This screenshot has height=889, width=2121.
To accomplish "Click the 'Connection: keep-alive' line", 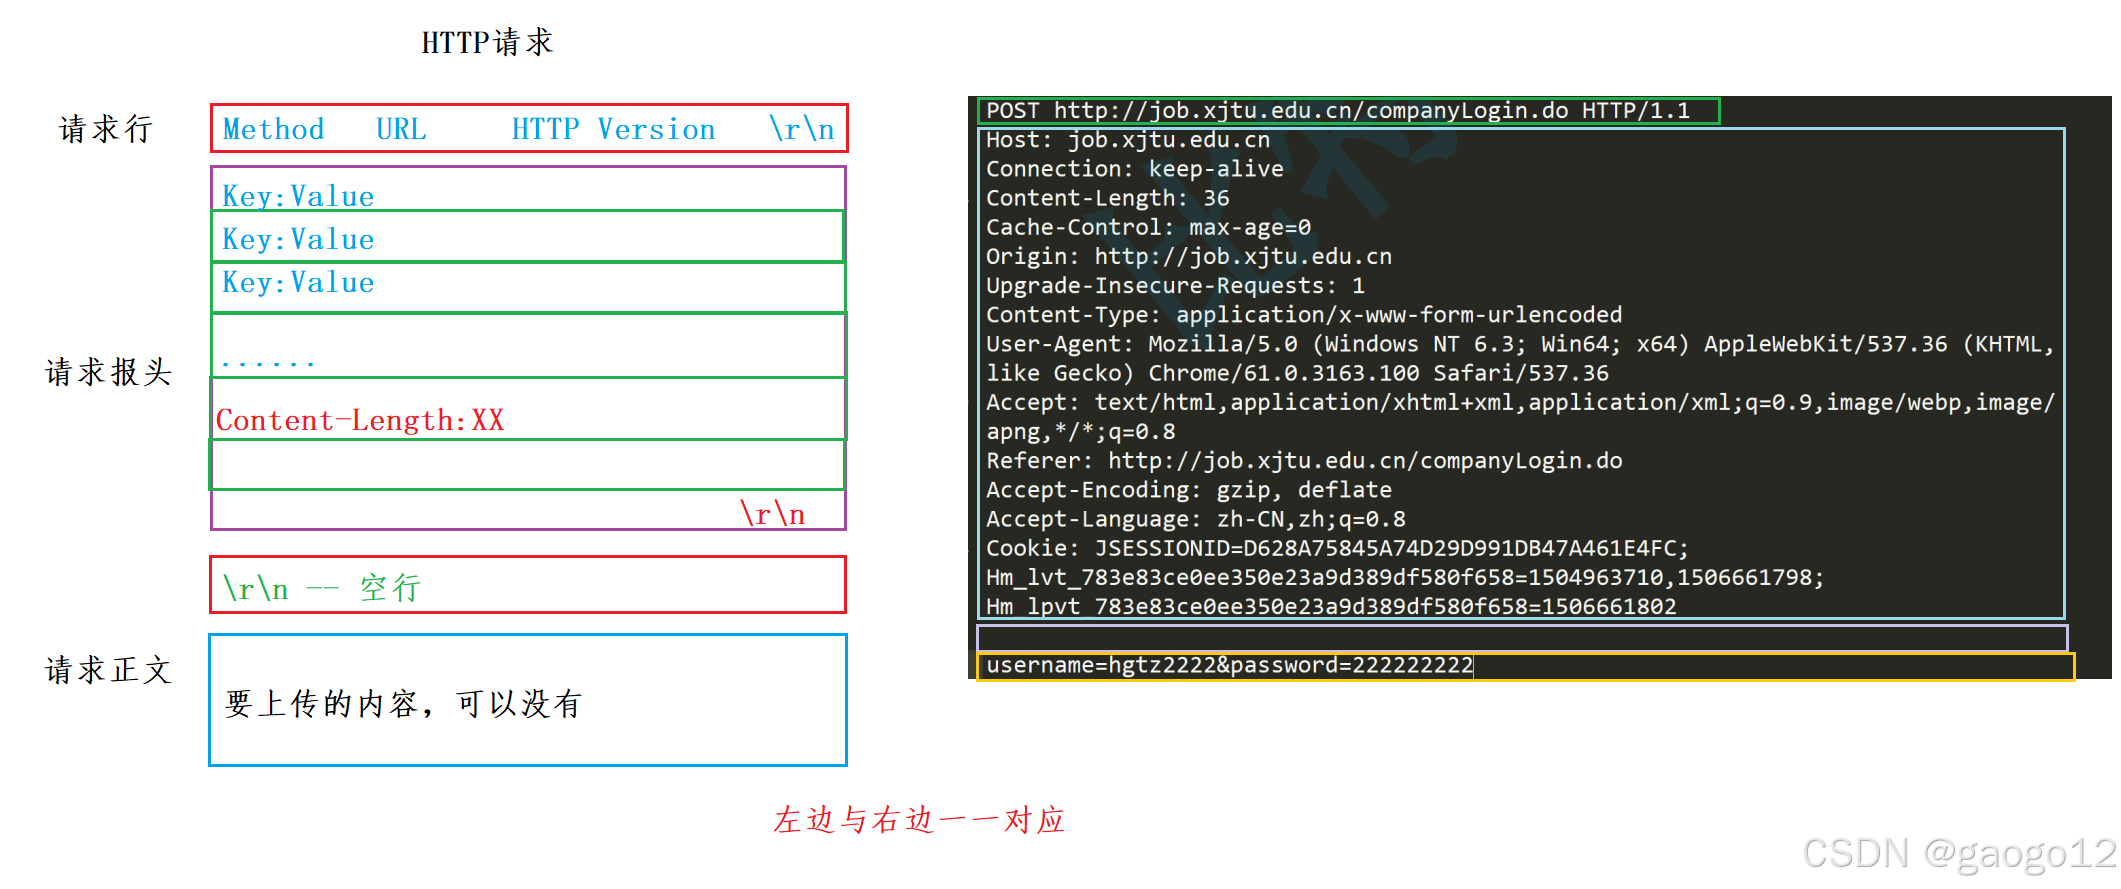I will pos(1135,169).
